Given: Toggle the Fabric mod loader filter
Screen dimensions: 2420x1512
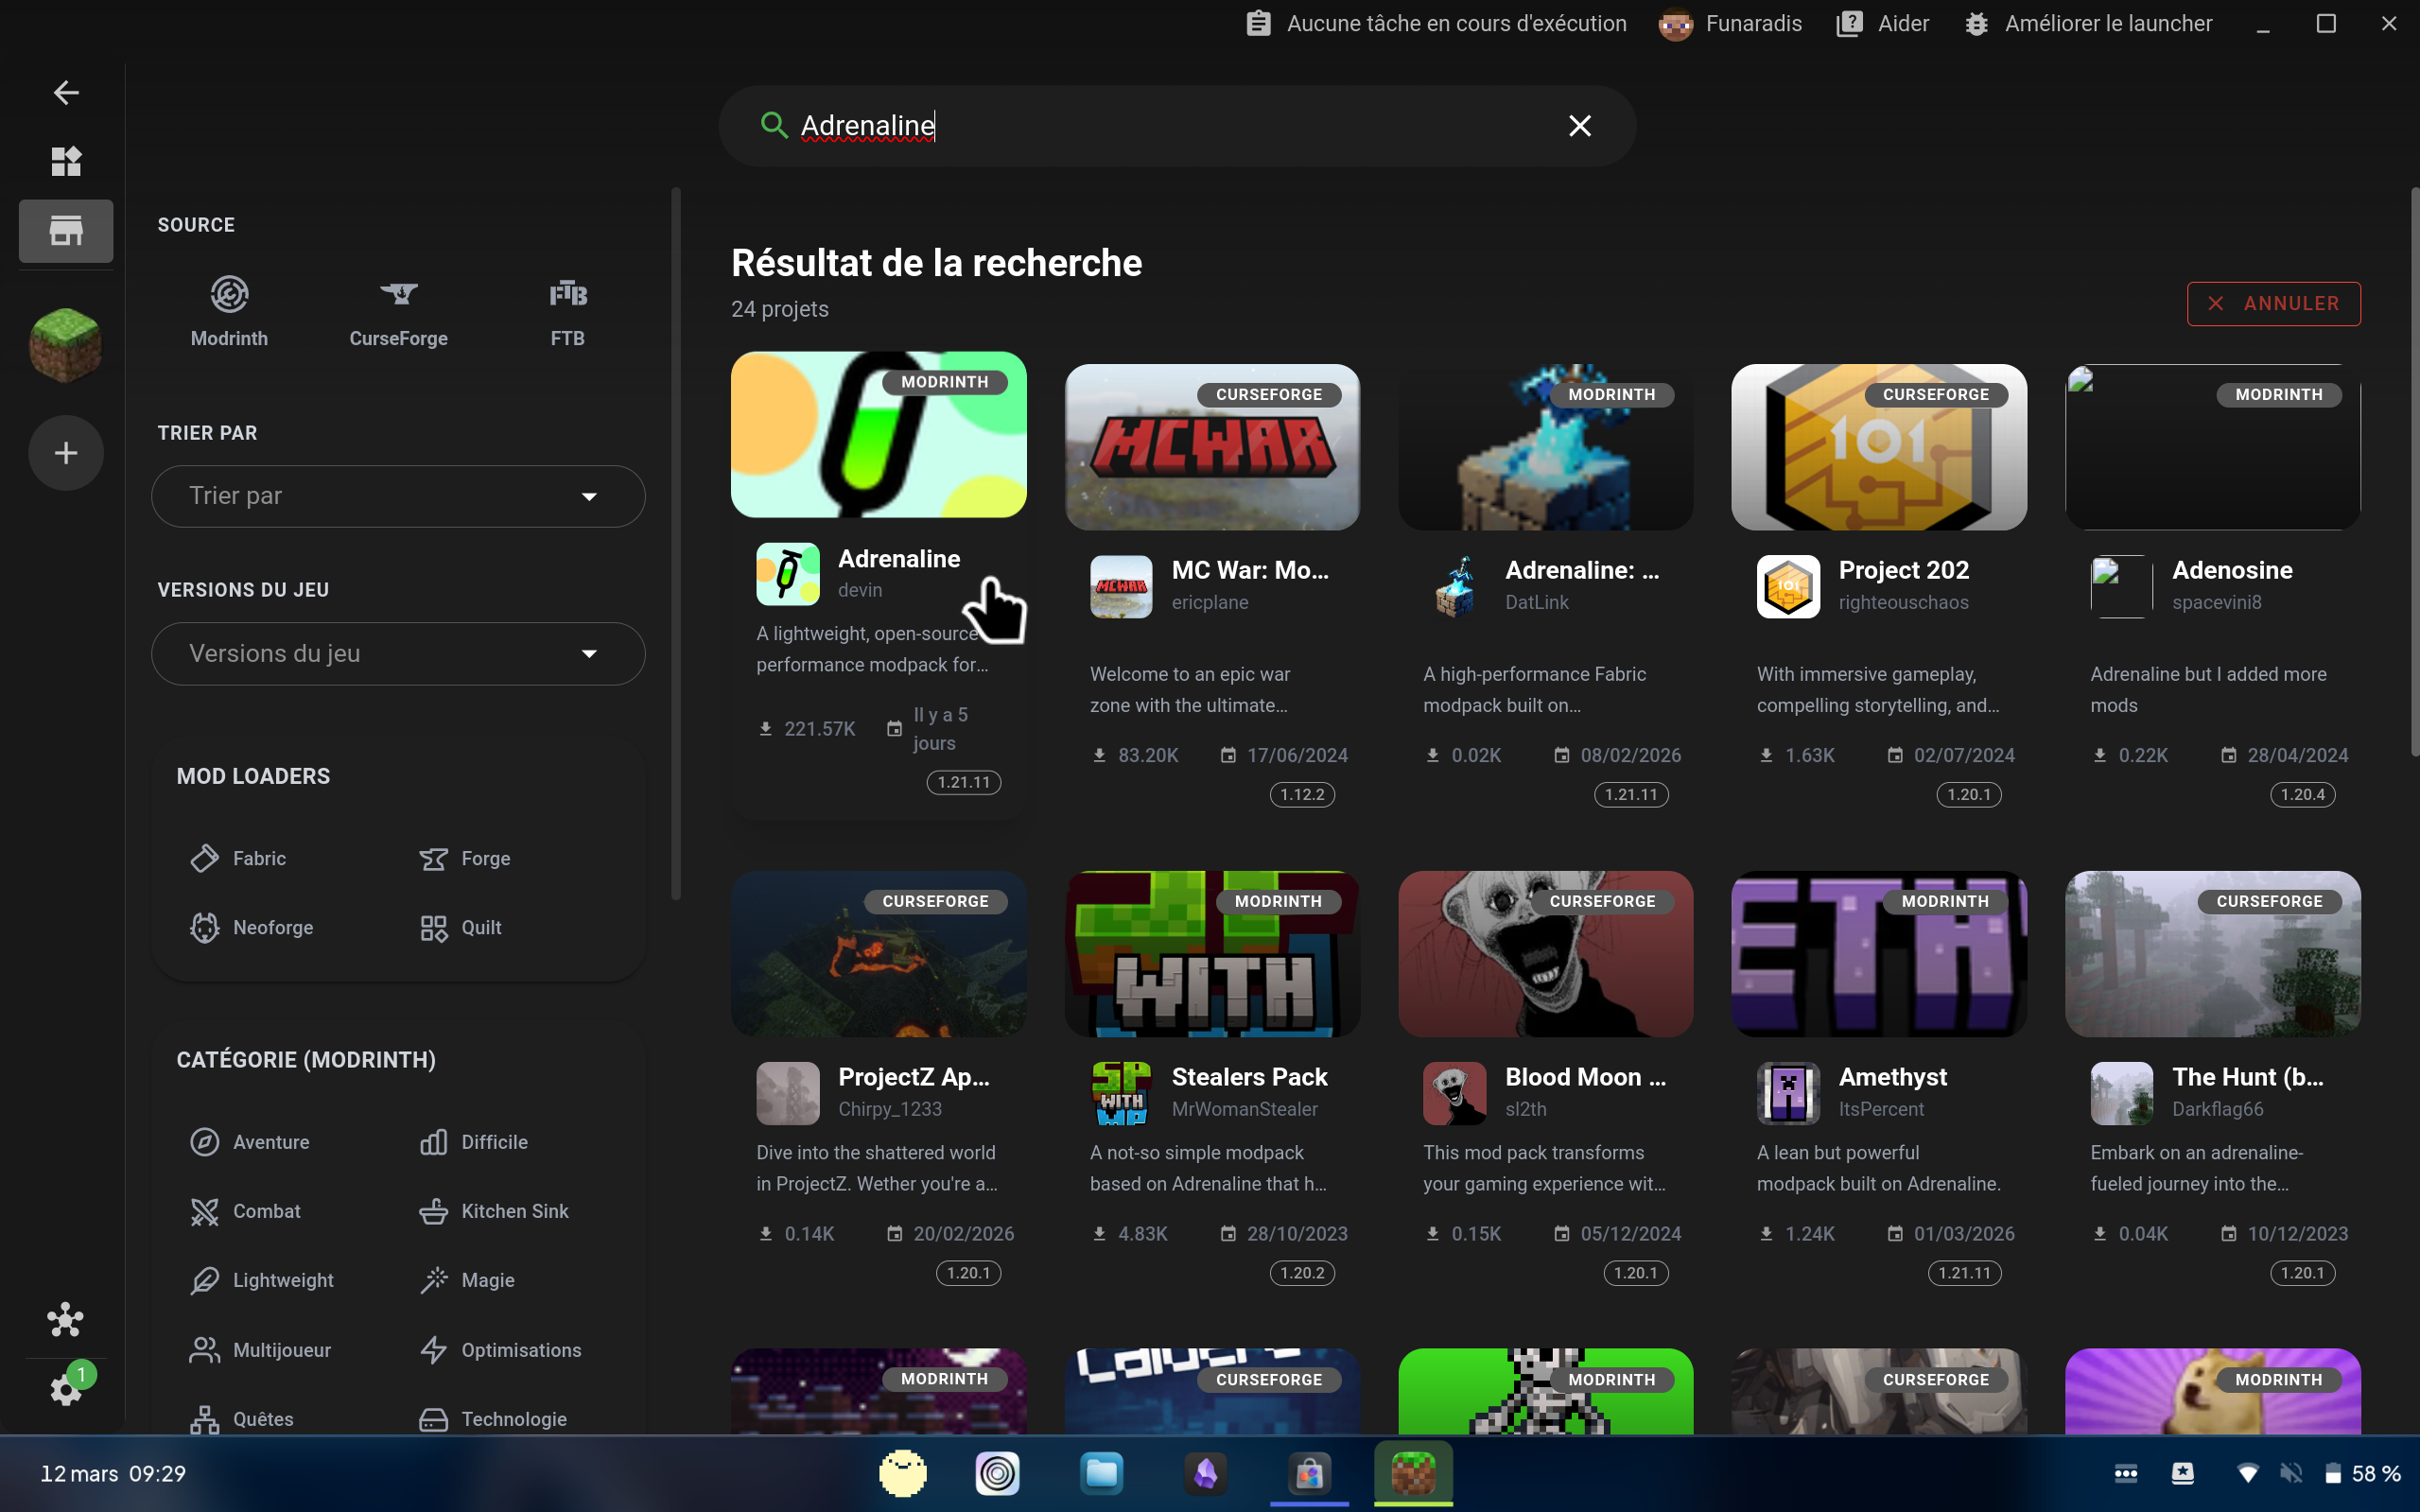Looking at the screenshot, I should (238, 859).
